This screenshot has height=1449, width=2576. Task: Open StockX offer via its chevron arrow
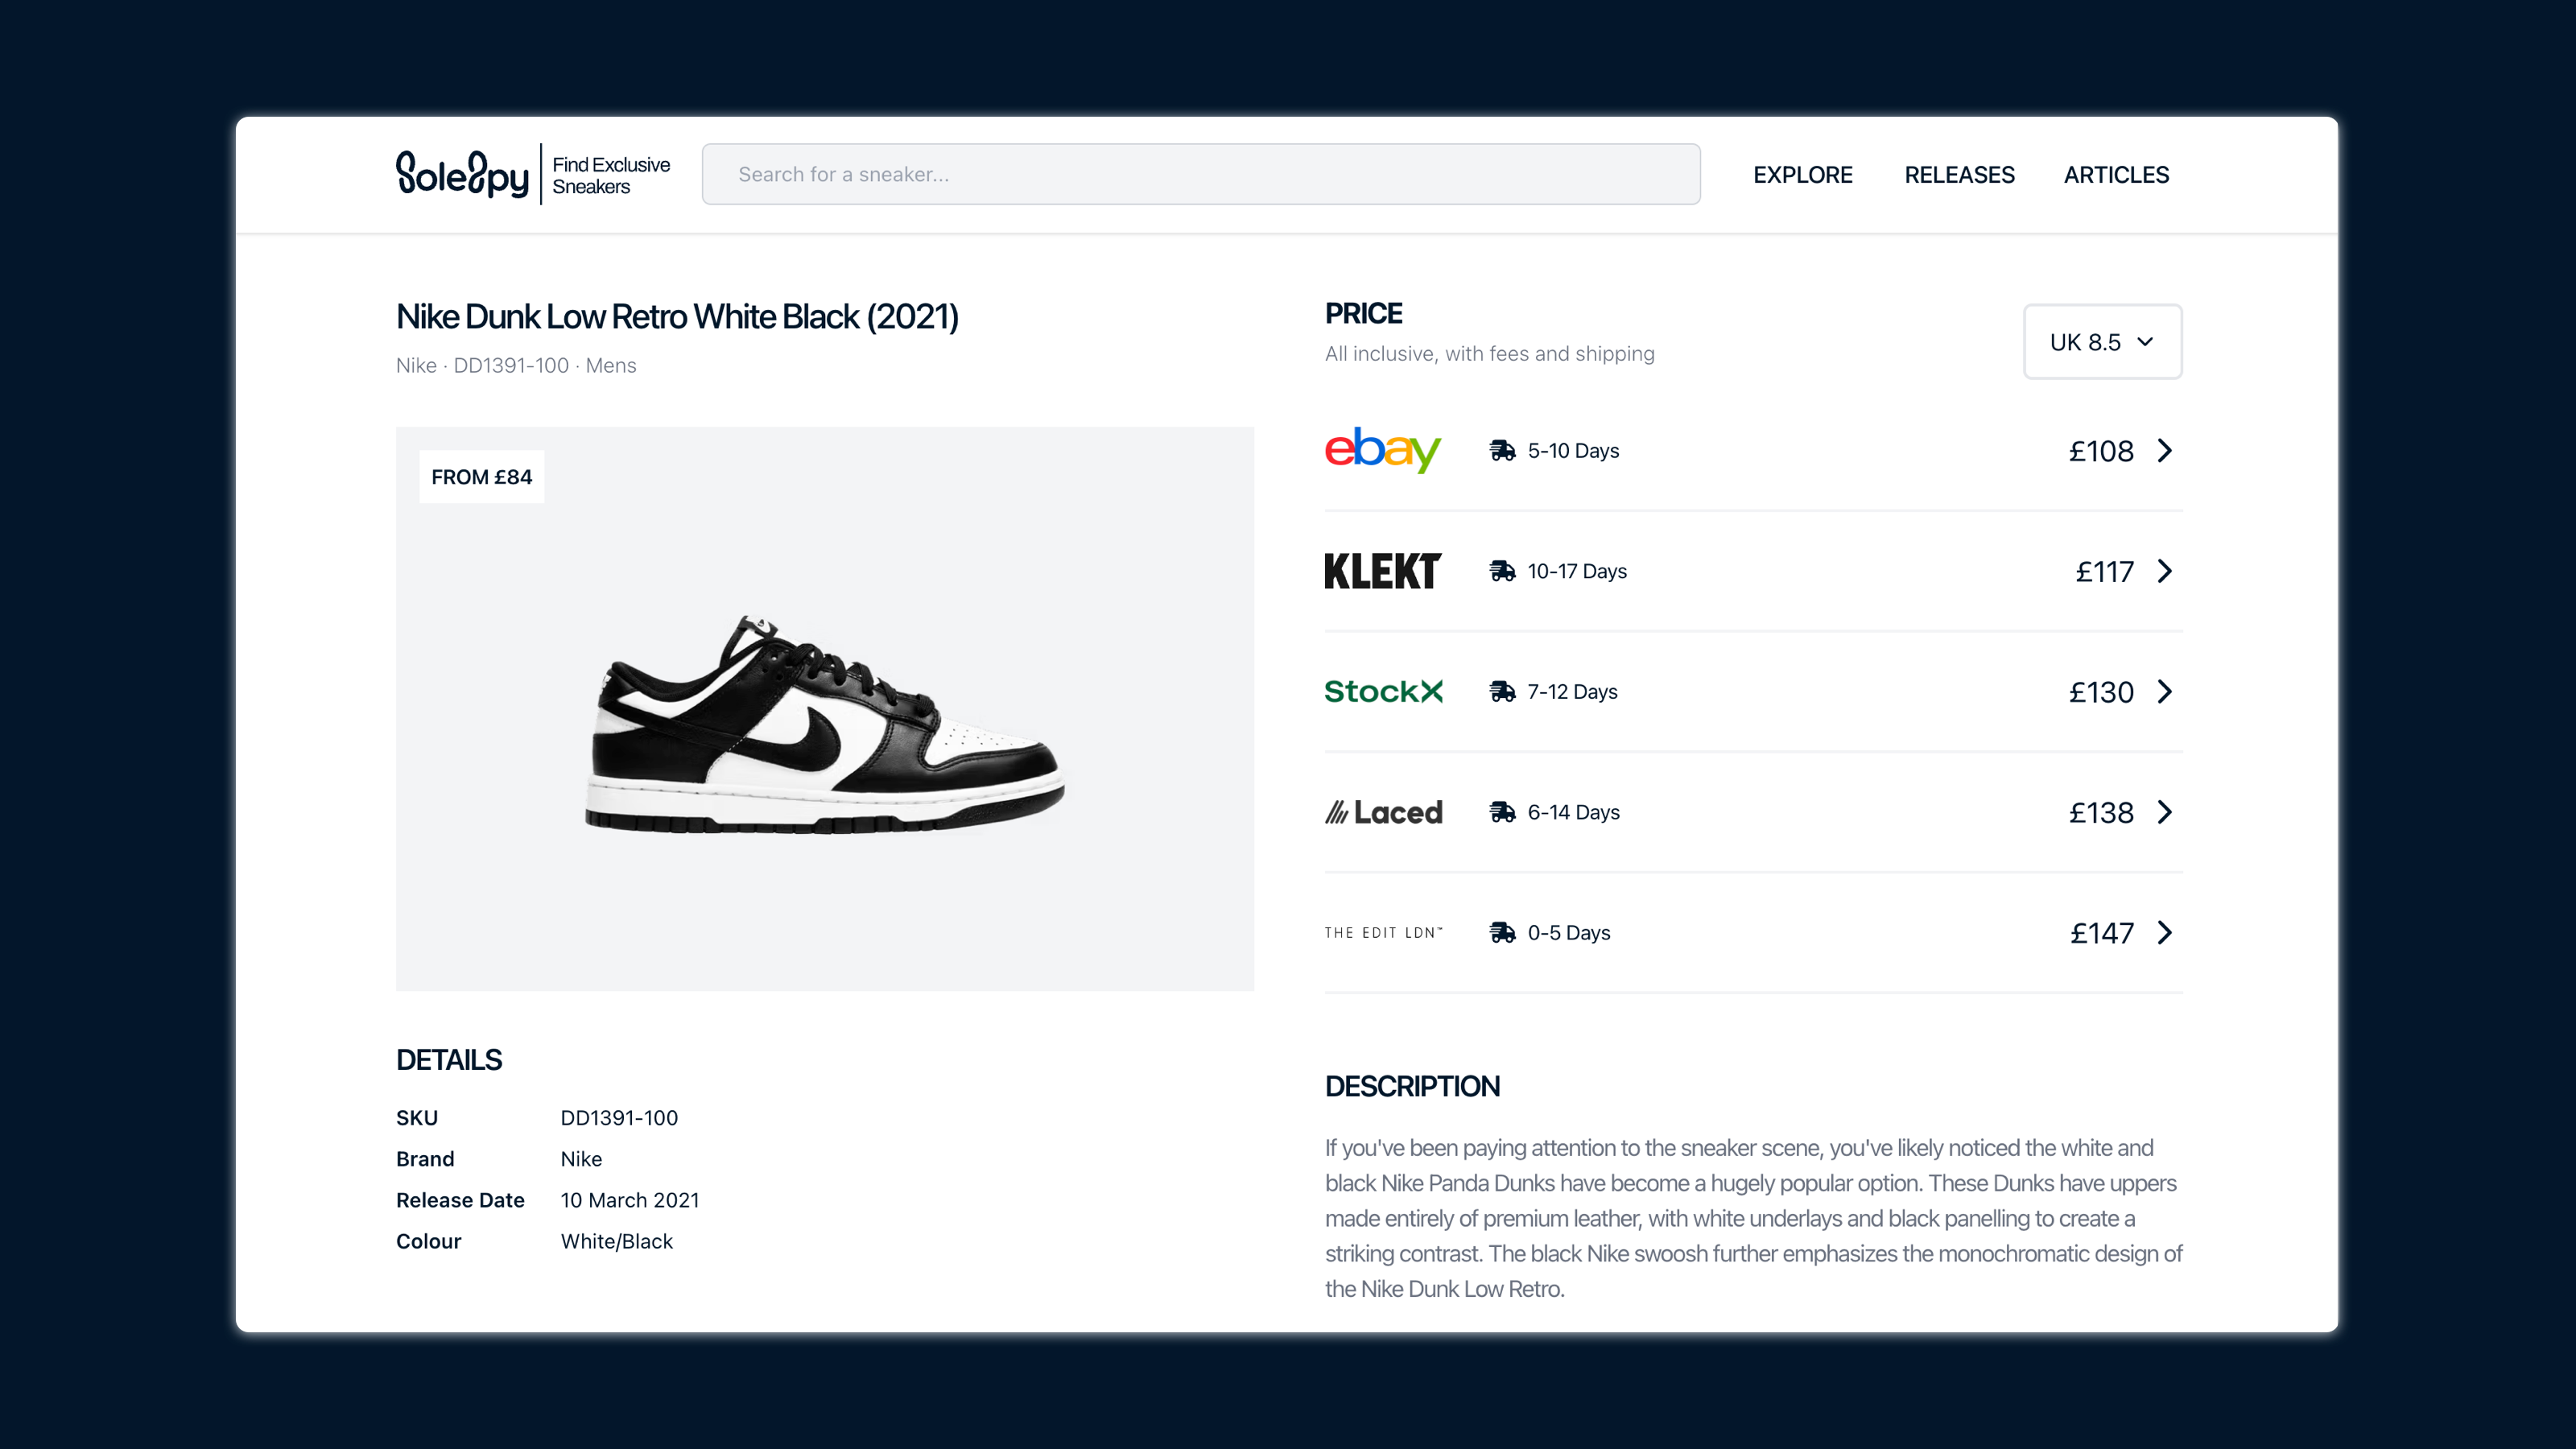[x=2165, y=692]
